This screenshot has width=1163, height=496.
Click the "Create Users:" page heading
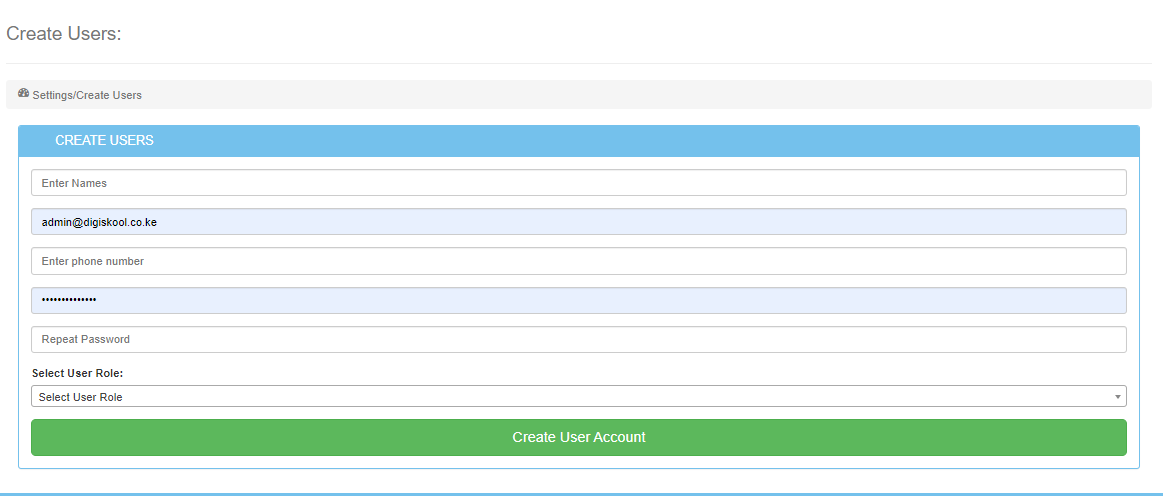pos(63,34)
